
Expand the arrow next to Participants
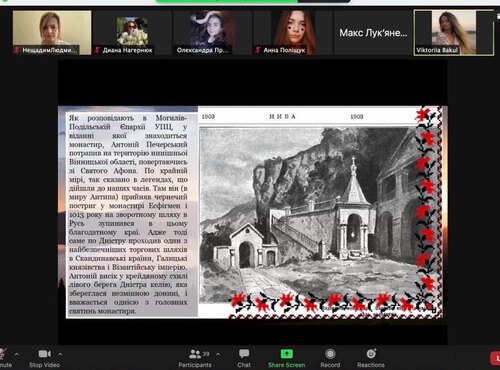click(x=218, y=354)
